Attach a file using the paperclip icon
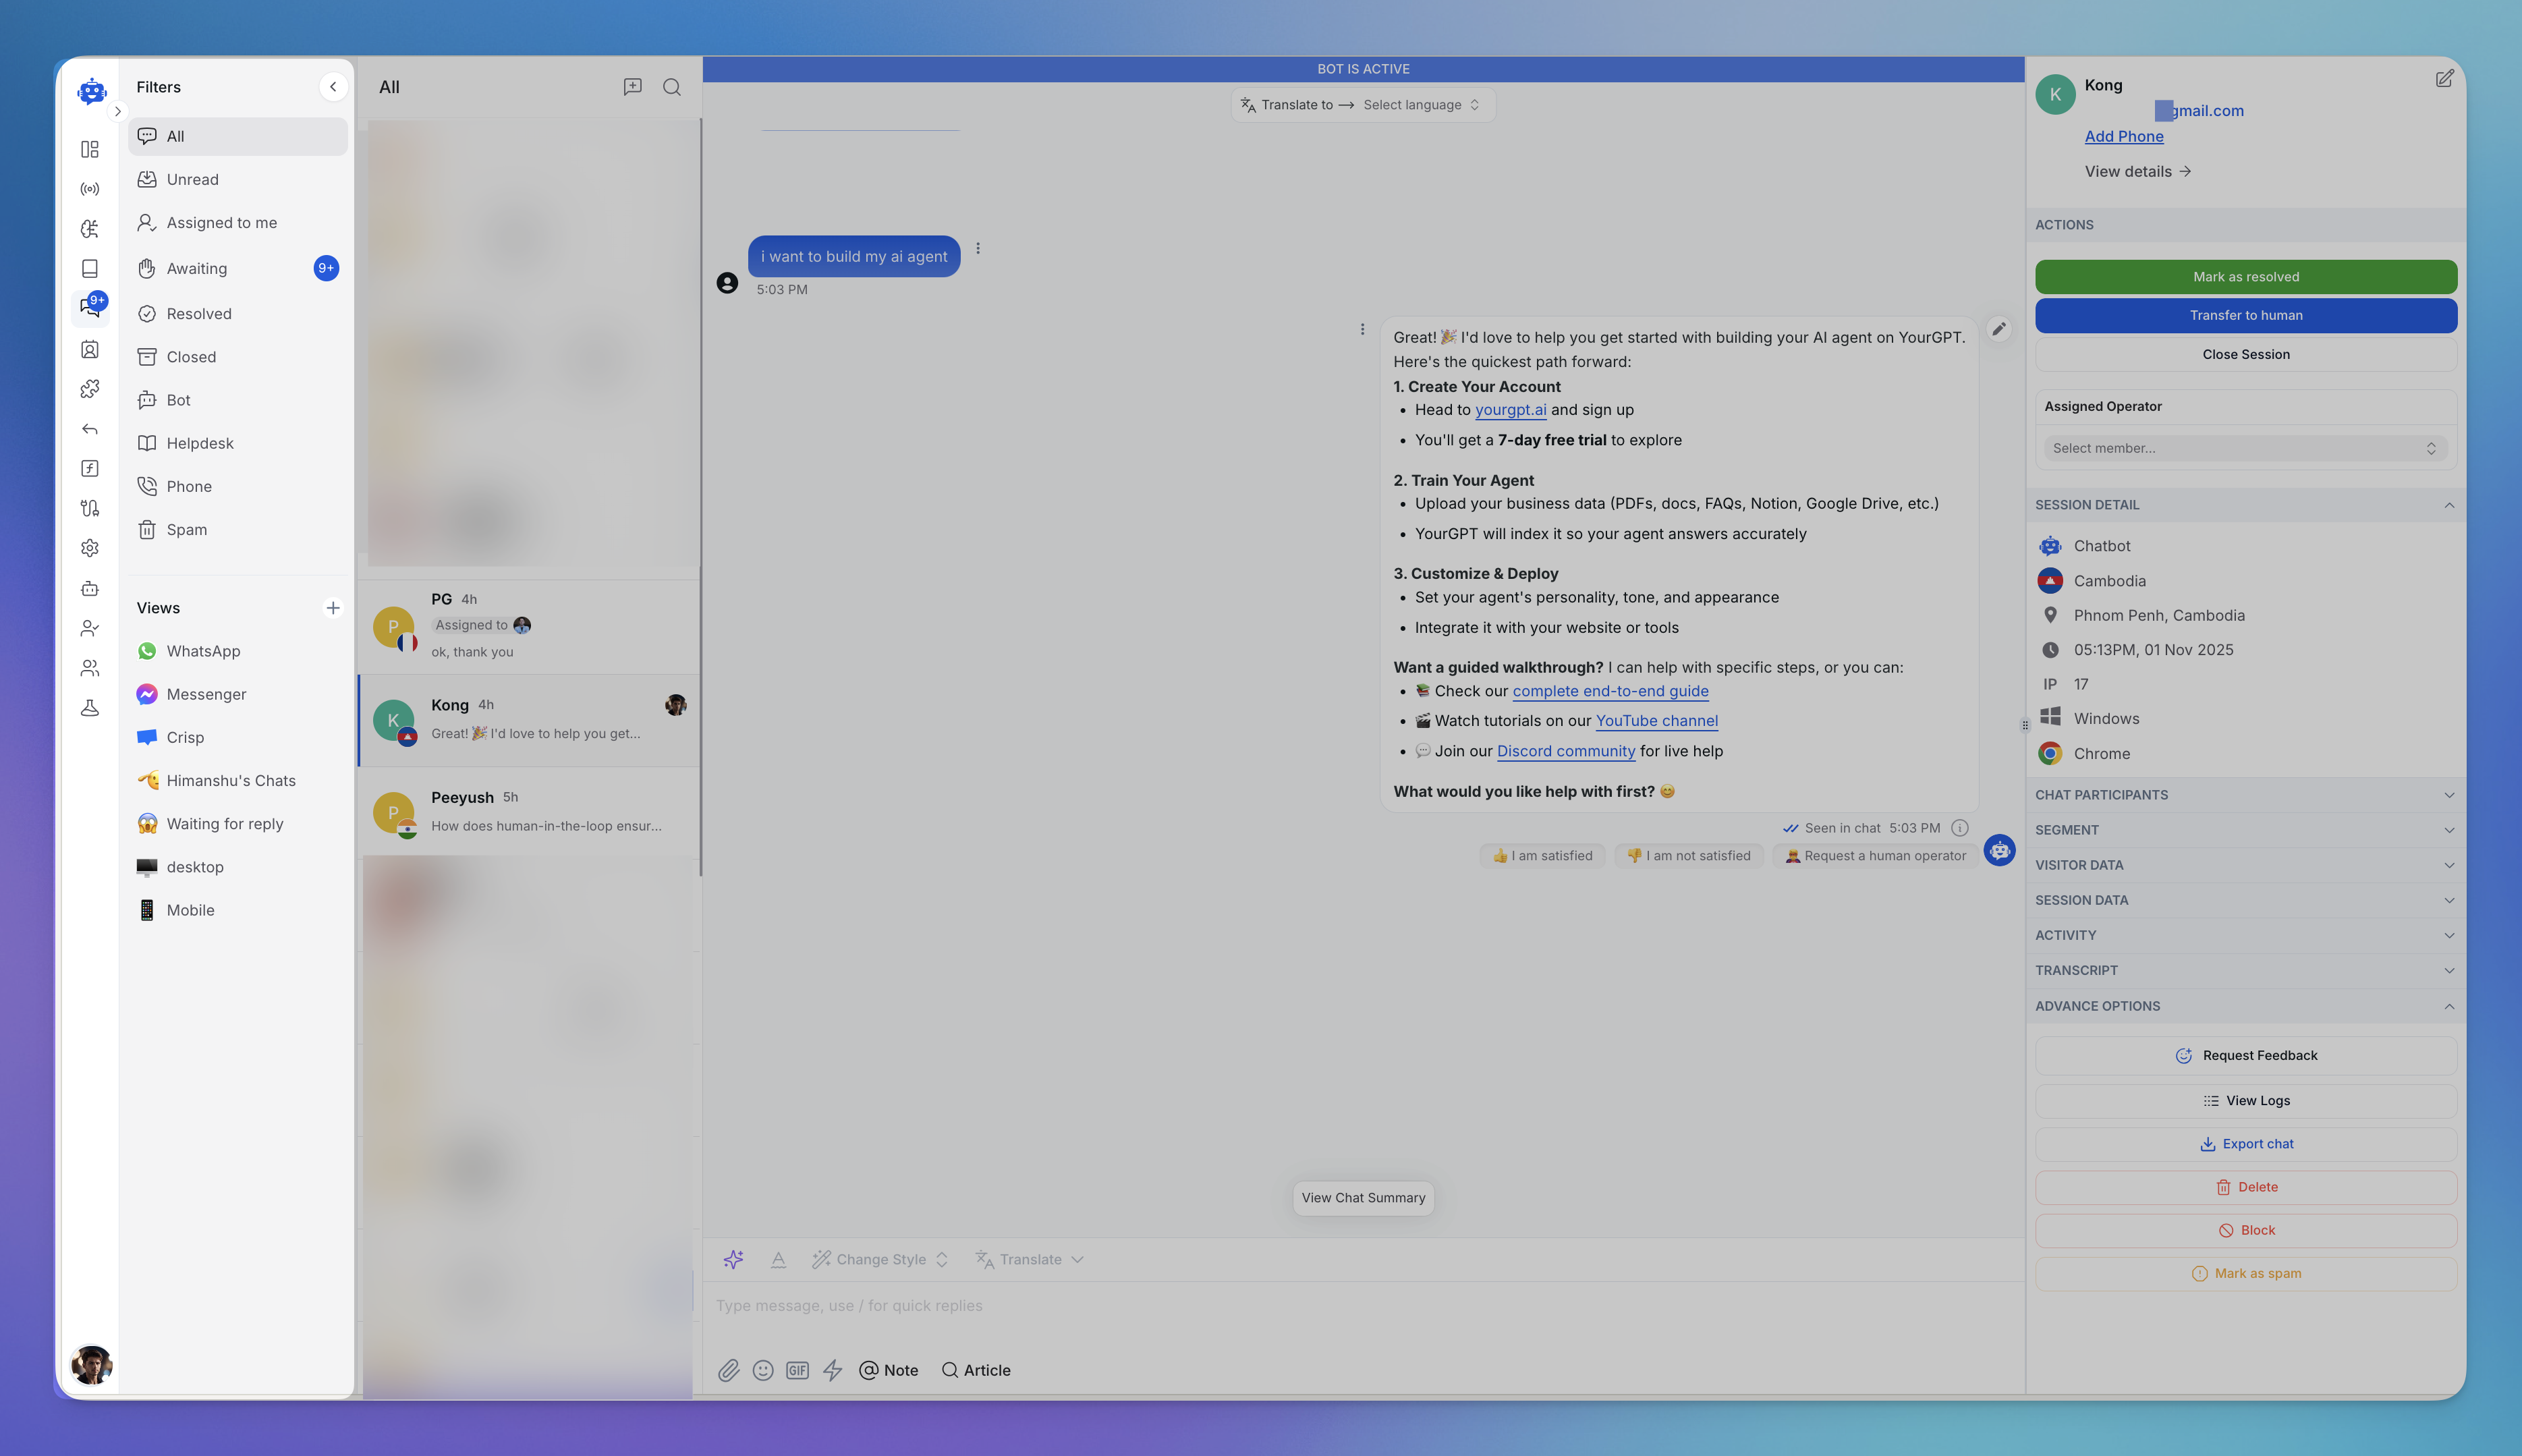This screenshot has width=2522, height=1456. coord(729,1370)
